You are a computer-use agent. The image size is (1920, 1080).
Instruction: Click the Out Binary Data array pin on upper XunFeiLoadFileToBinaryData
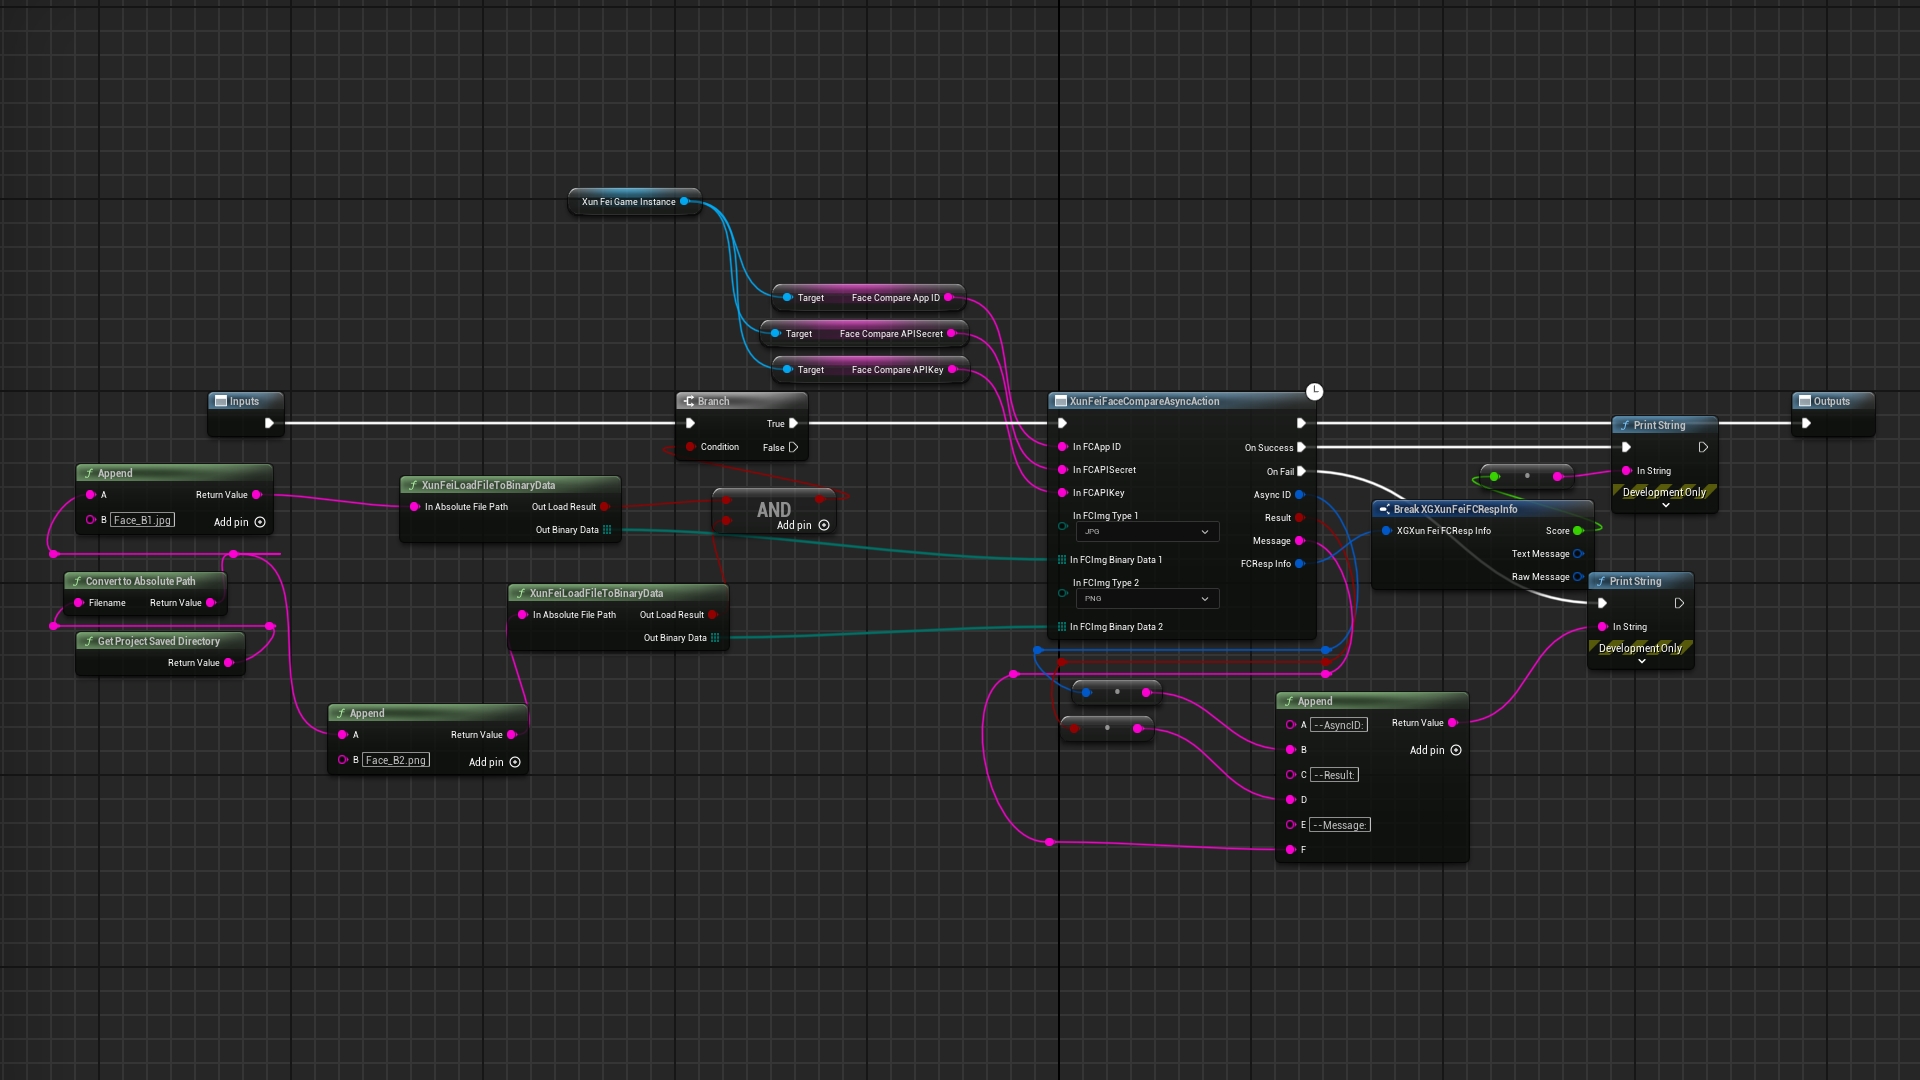click(x=607, y=530)
